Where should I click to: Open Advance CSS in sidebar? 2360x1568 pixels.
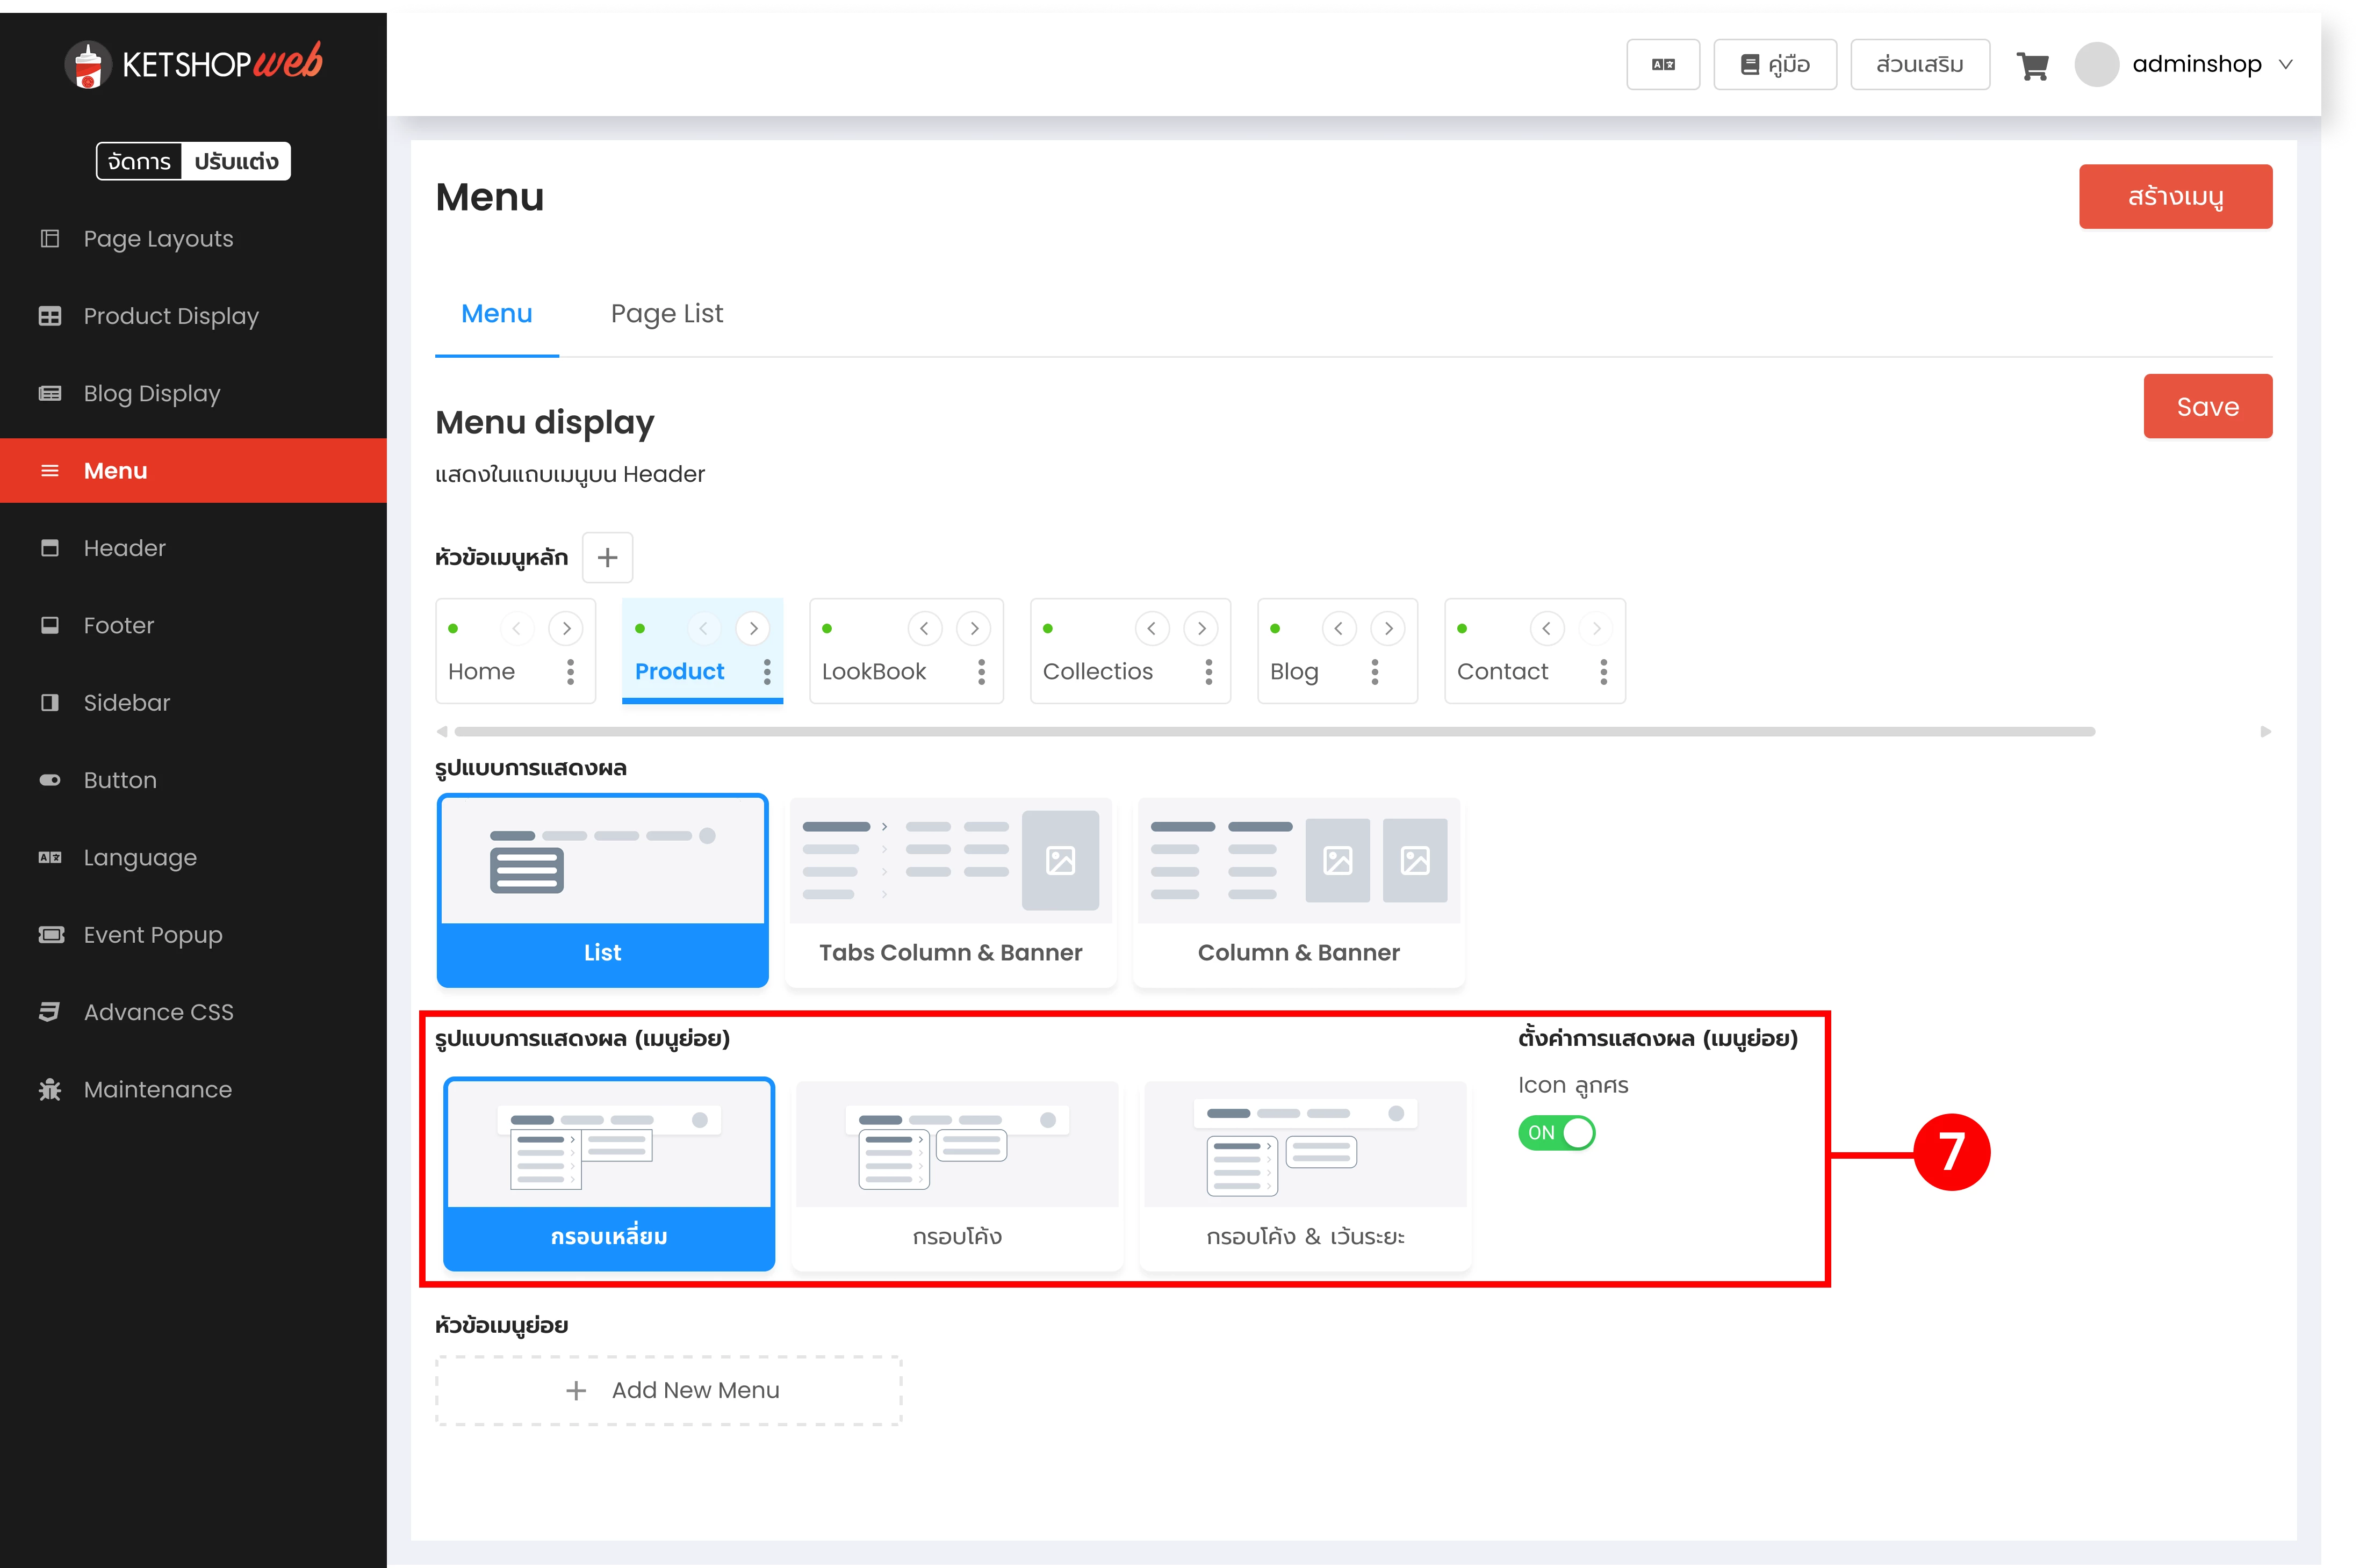coord(158,1012)
